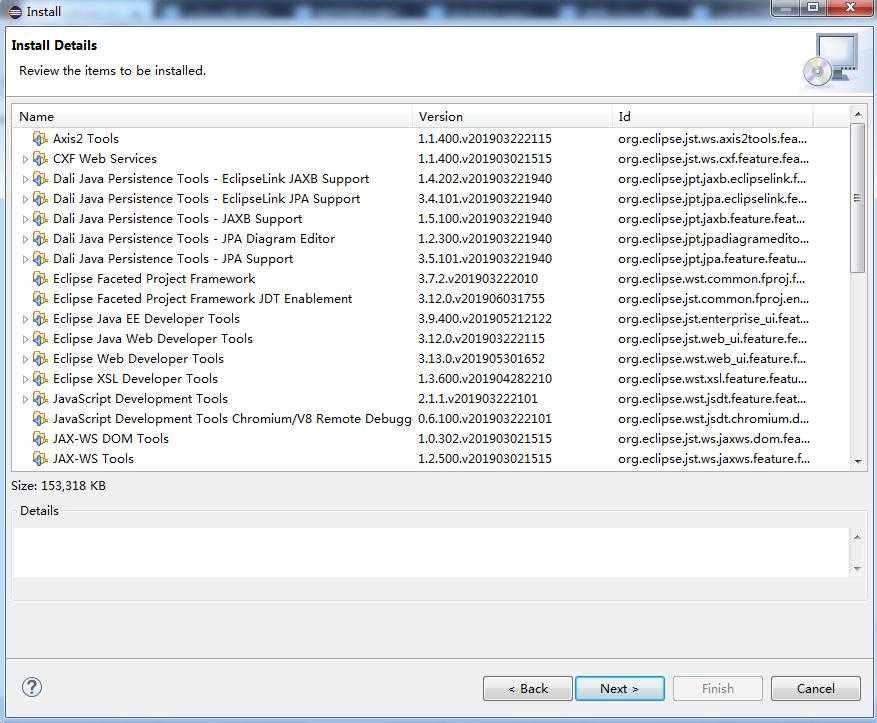877x723 pixels.
Task: Expand Dali JPA Diagram Editor node
Action: click(x=25, y=239)
